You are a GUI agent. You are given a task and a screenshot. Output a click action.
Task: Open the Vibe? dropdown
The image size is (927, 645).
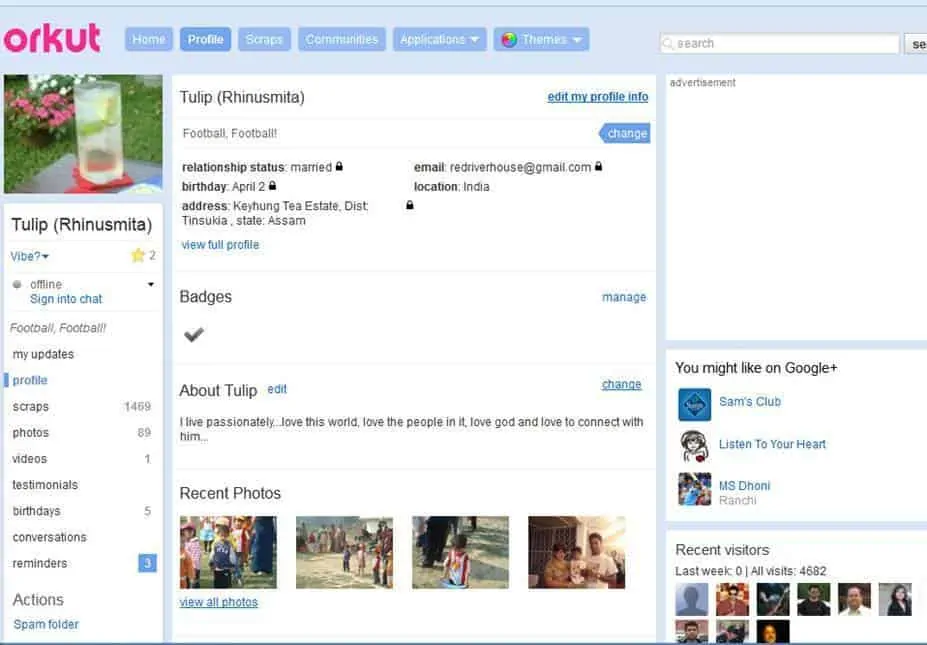pyautogui.click(x=30, y=257)
